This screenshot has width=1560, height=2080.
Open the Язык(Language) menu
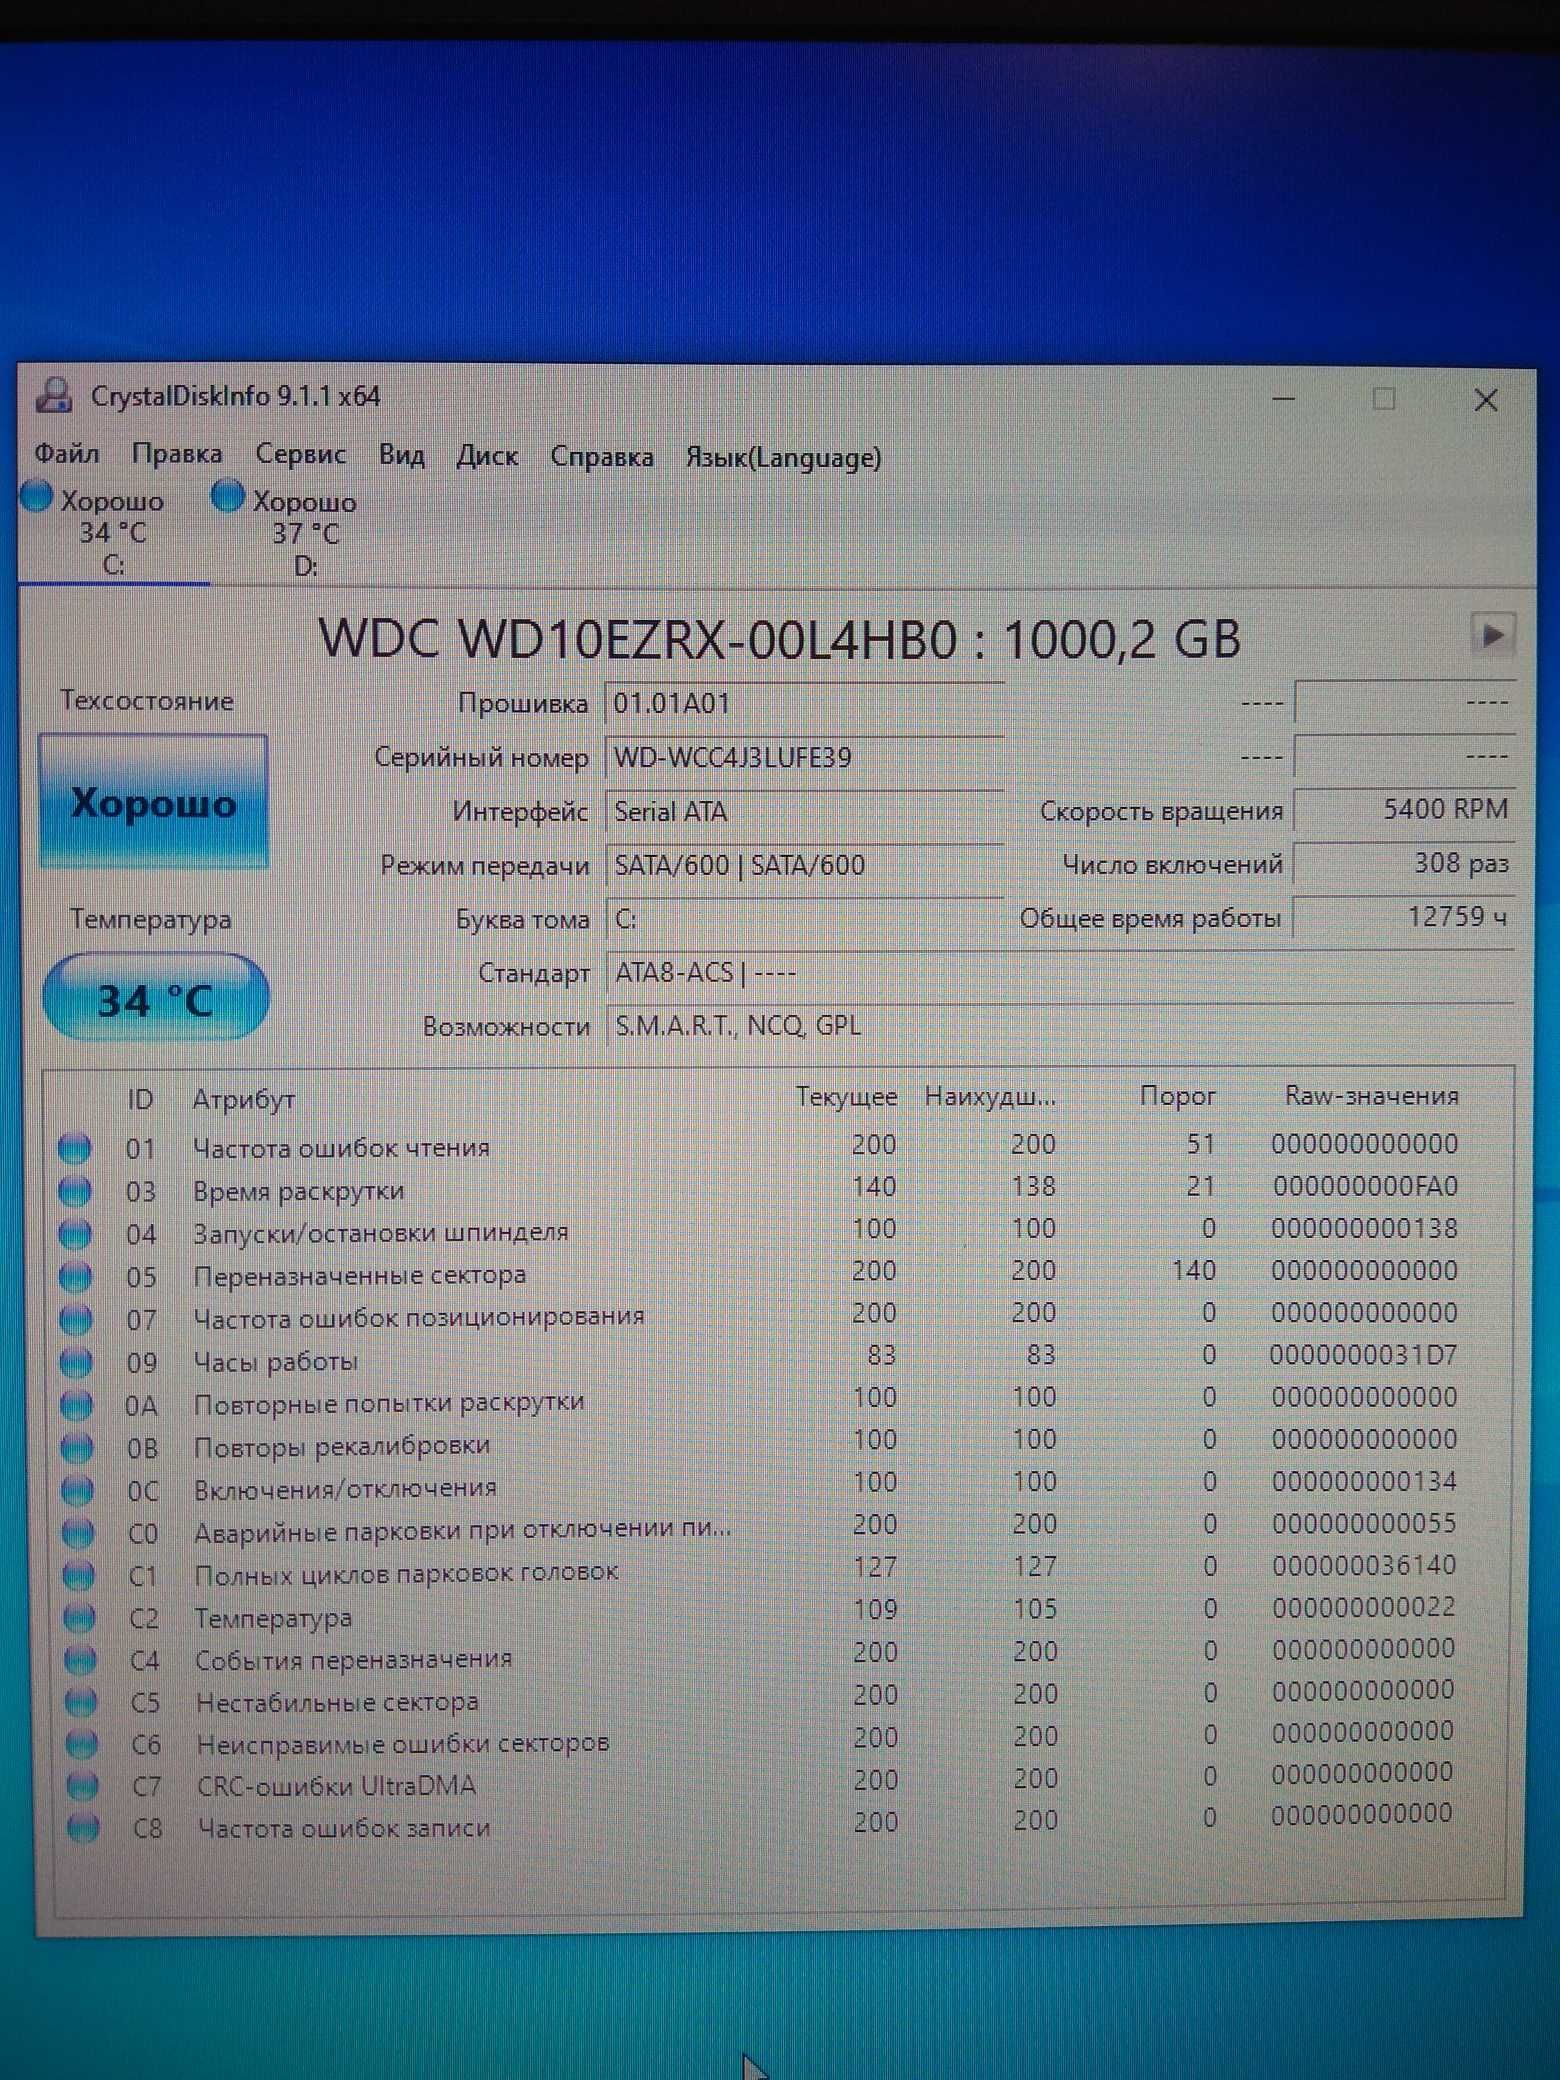783,458
